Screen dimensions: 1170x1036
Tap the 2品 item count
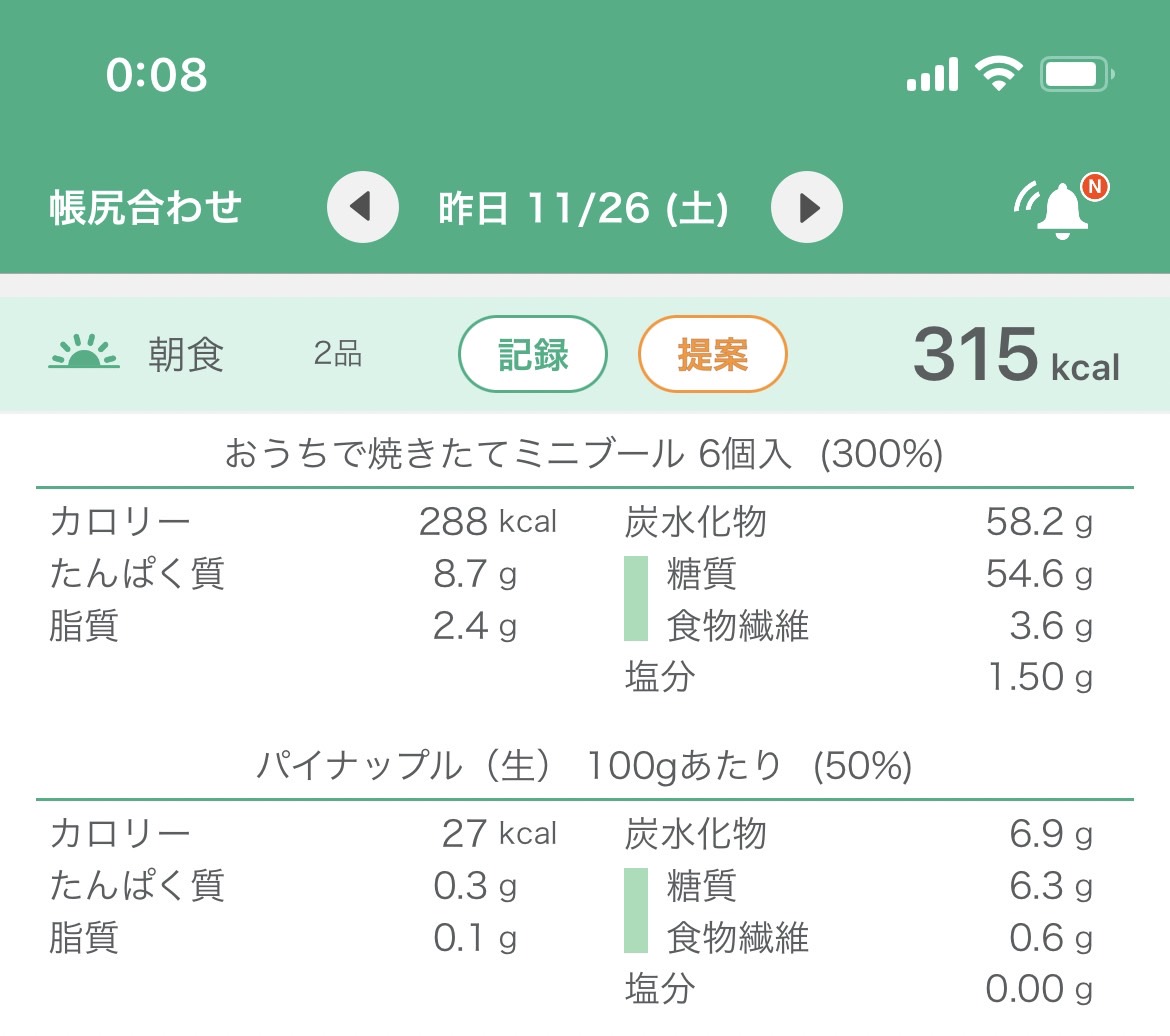338,353
